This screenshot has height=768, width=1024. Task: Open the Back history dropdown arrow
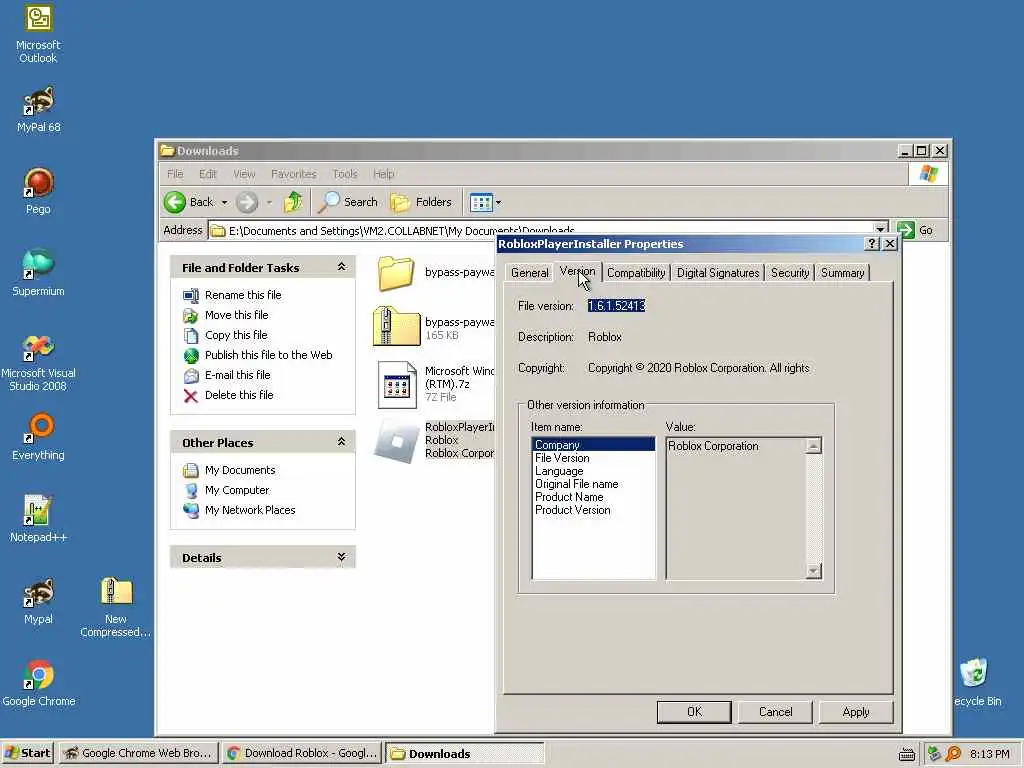224,202
